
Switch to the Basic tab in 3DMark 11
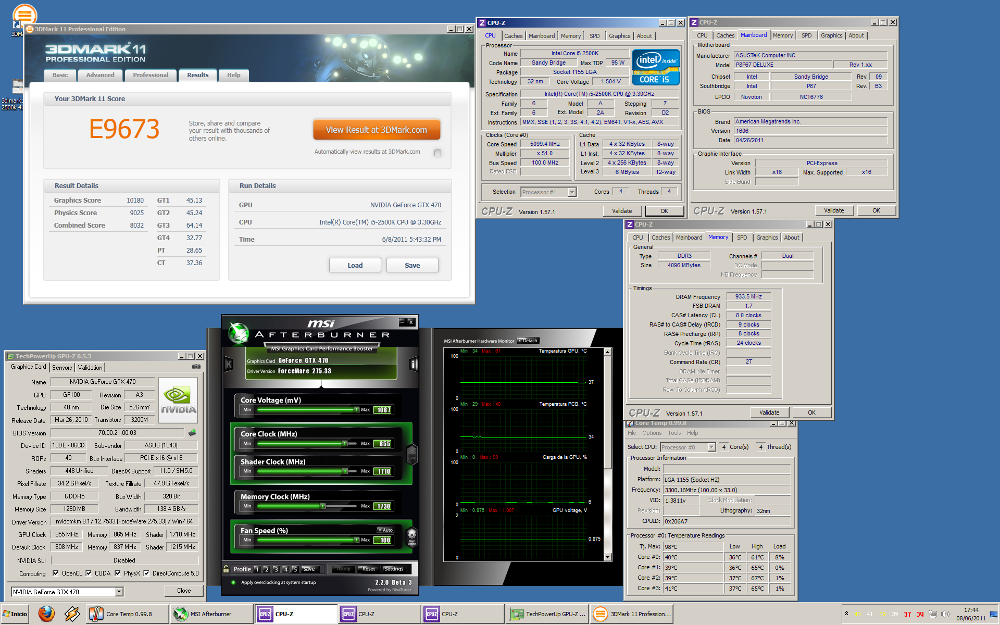coord(60,75)
